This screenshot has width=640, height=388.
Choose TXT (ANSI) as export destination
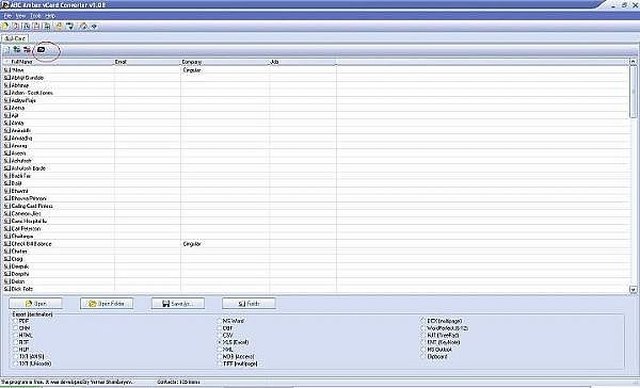pyautogui.click(x=28, y=357)
